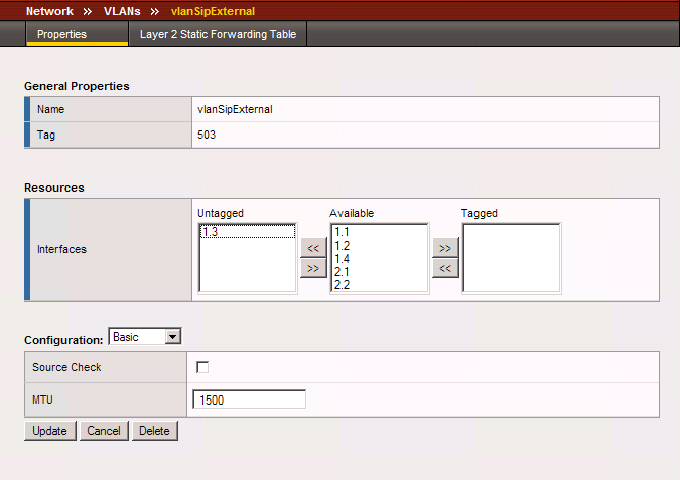Click Network in the breadcrumb

(x=49, y=11)
